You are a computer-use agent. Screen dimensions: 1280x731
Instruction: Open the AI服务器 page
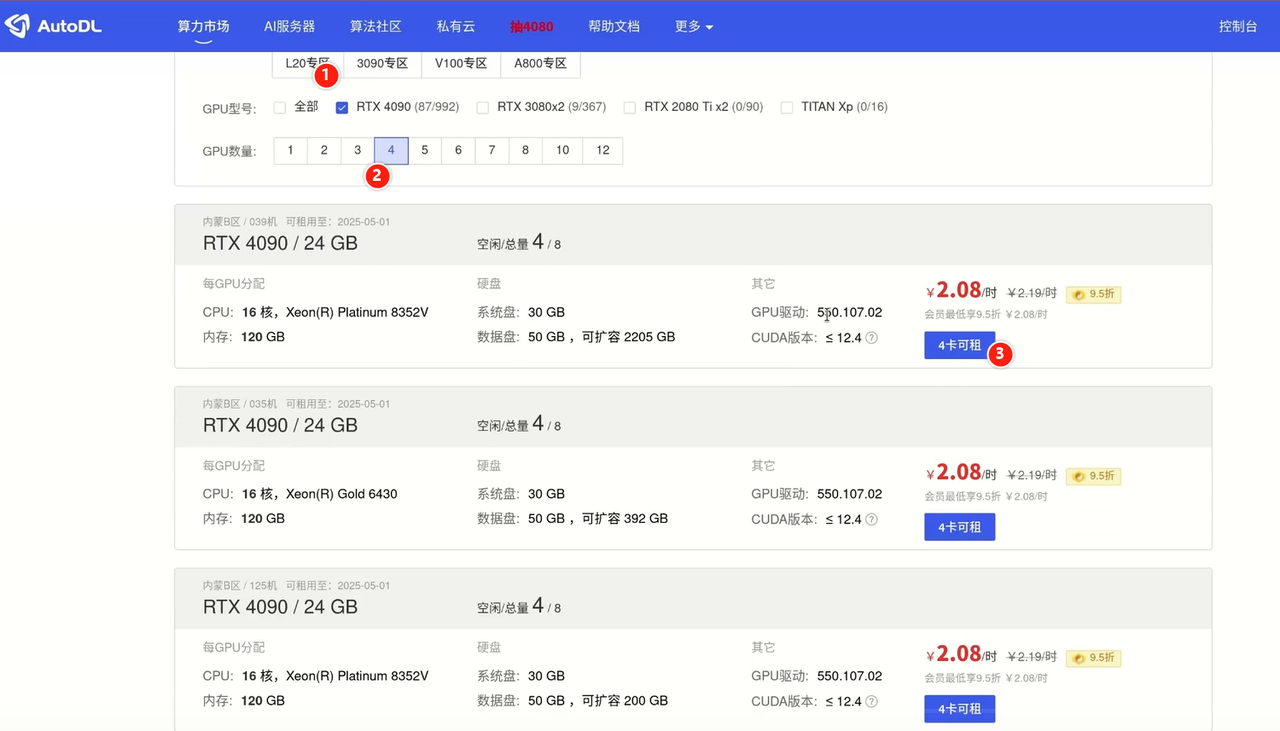pyautogui.click(x=290, y=26)
